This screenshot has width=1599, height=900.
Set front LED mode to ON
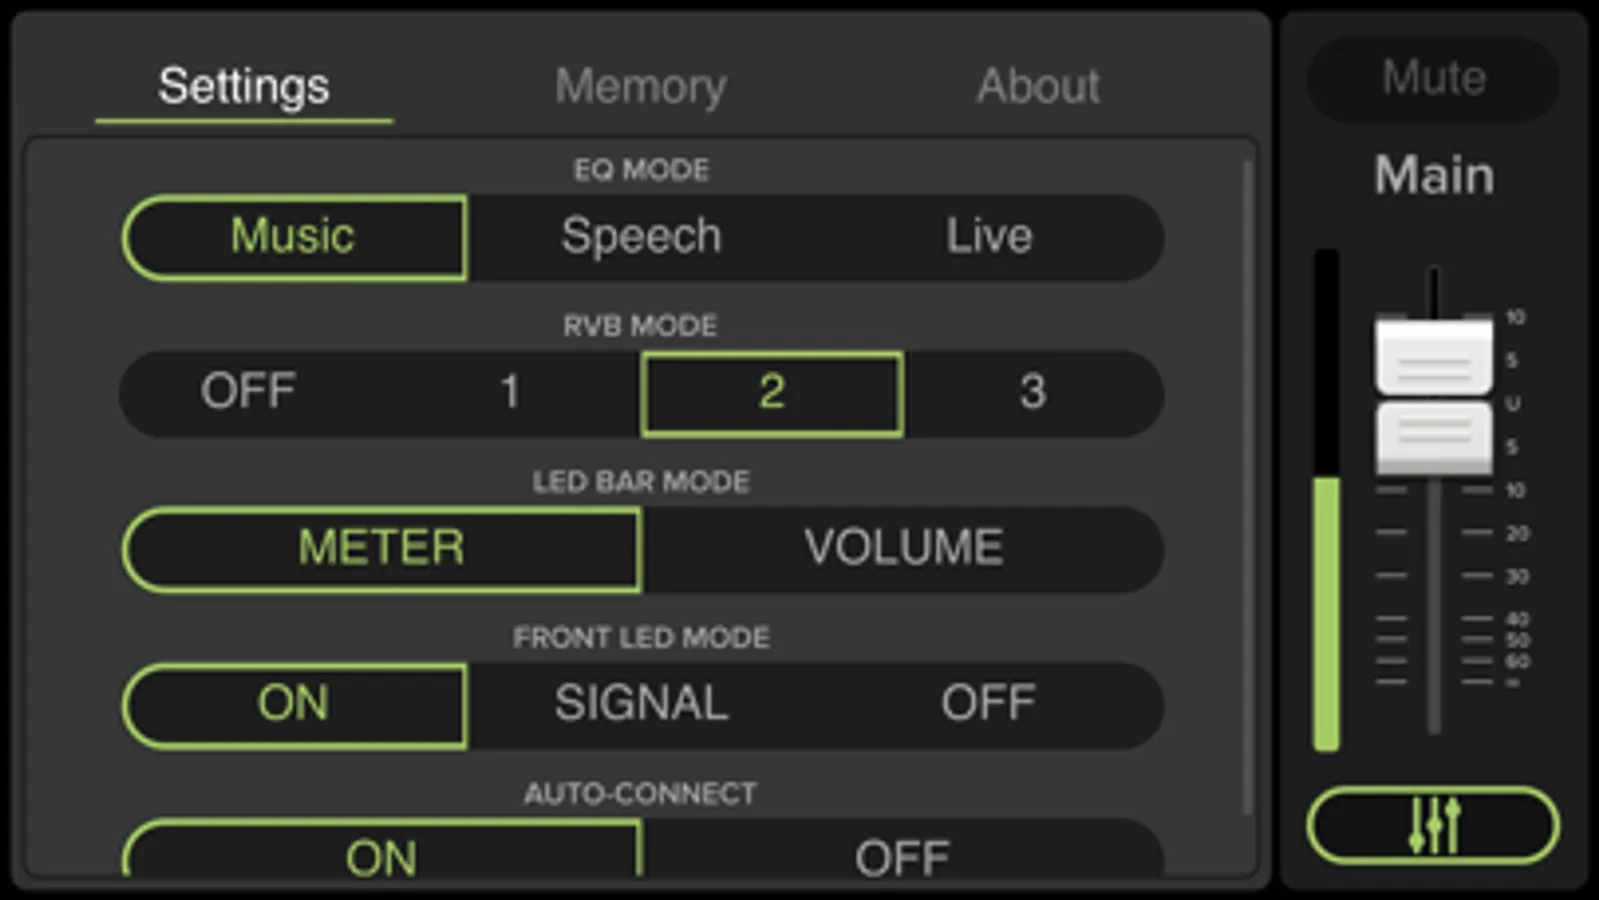pyautogui.click(x=294, y=704)
